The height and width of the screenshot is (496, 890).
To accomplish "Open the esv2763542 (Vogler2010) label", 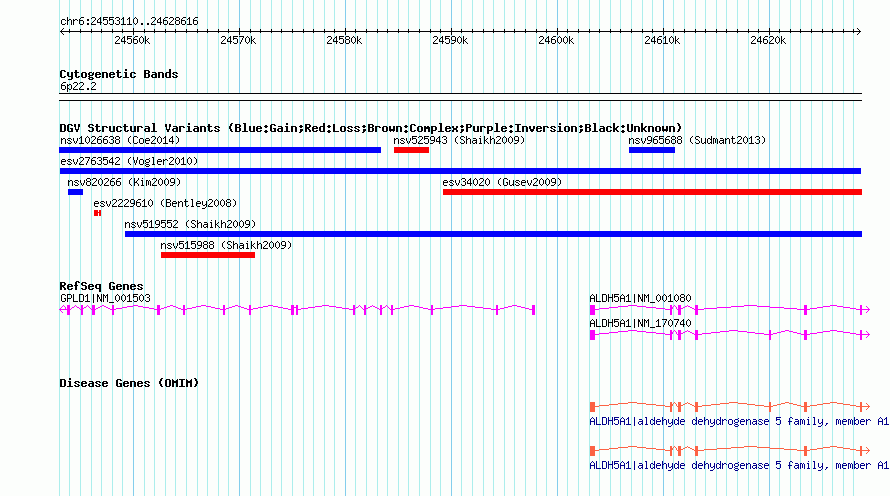I will click(129, 161).
